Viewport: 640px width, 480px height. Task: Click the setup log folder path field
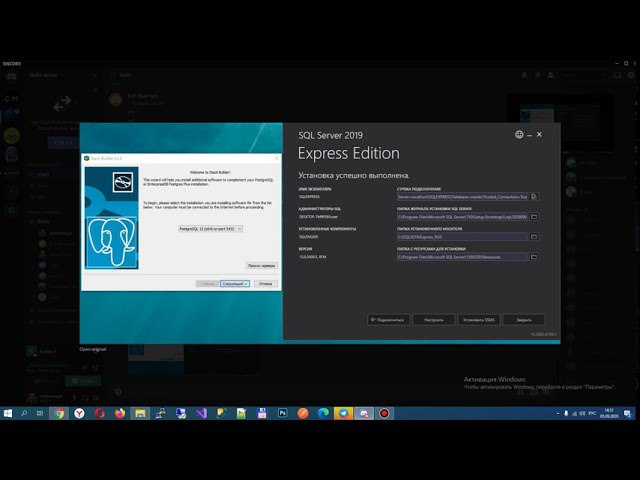pos(462,217)
